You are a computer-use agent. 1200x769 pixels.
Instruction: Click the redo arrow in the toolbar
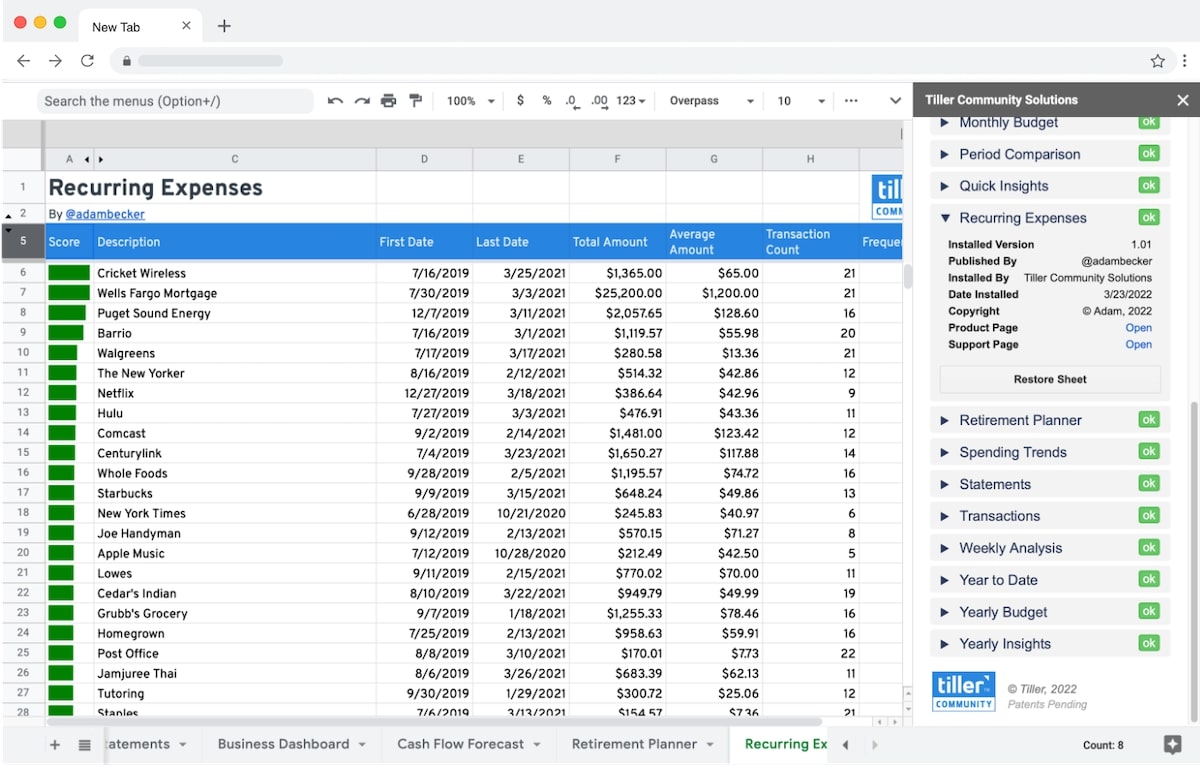[362, 101]
